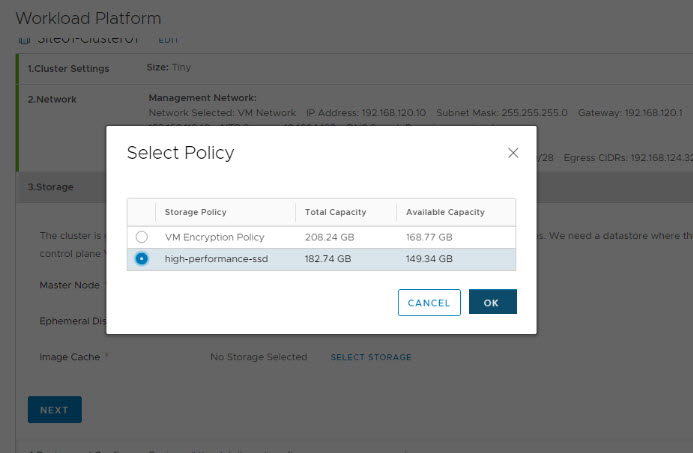Click the high-performance-ssd policy name
693x453 pixels.
tap(216, 259)
